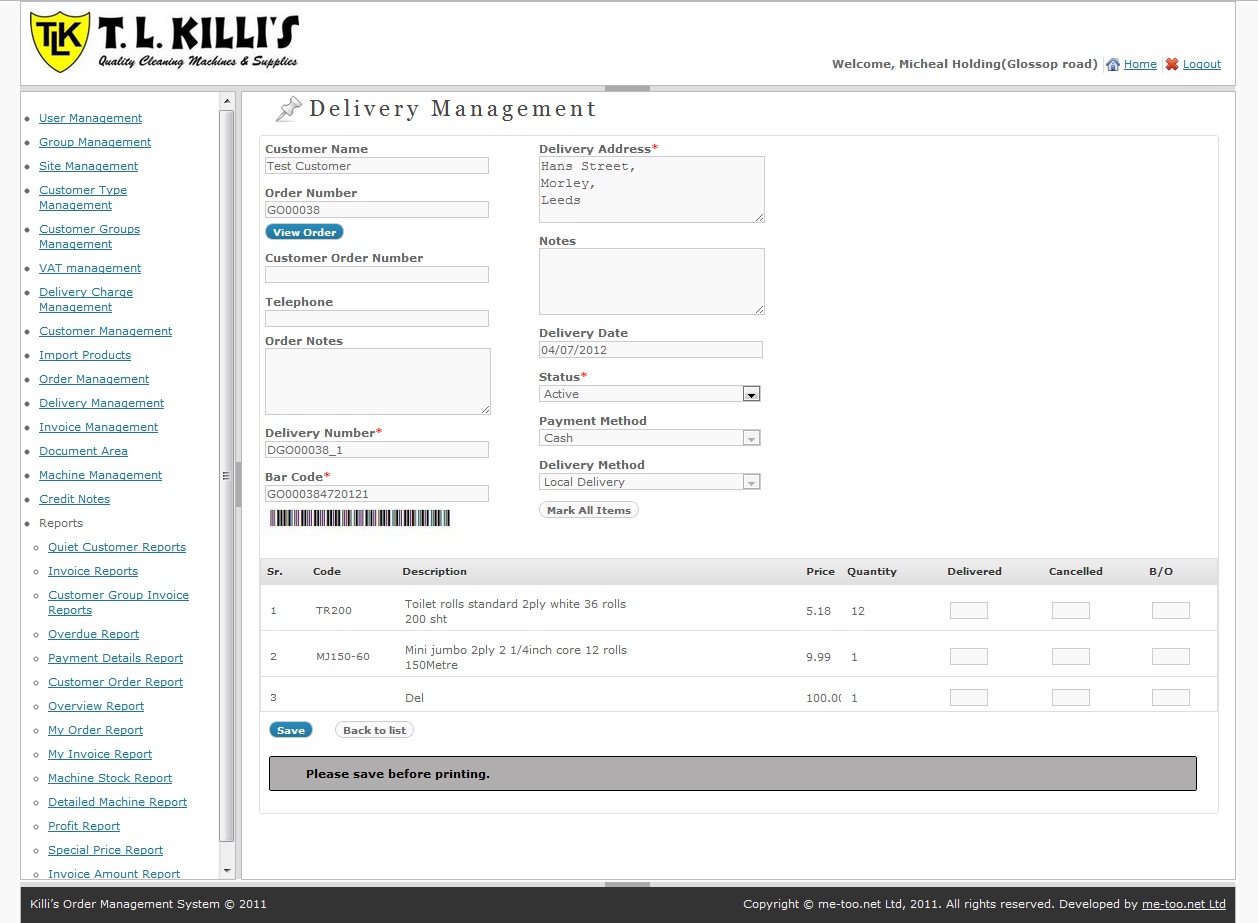Open Customer Groups Management page

(x=89, y=236)
